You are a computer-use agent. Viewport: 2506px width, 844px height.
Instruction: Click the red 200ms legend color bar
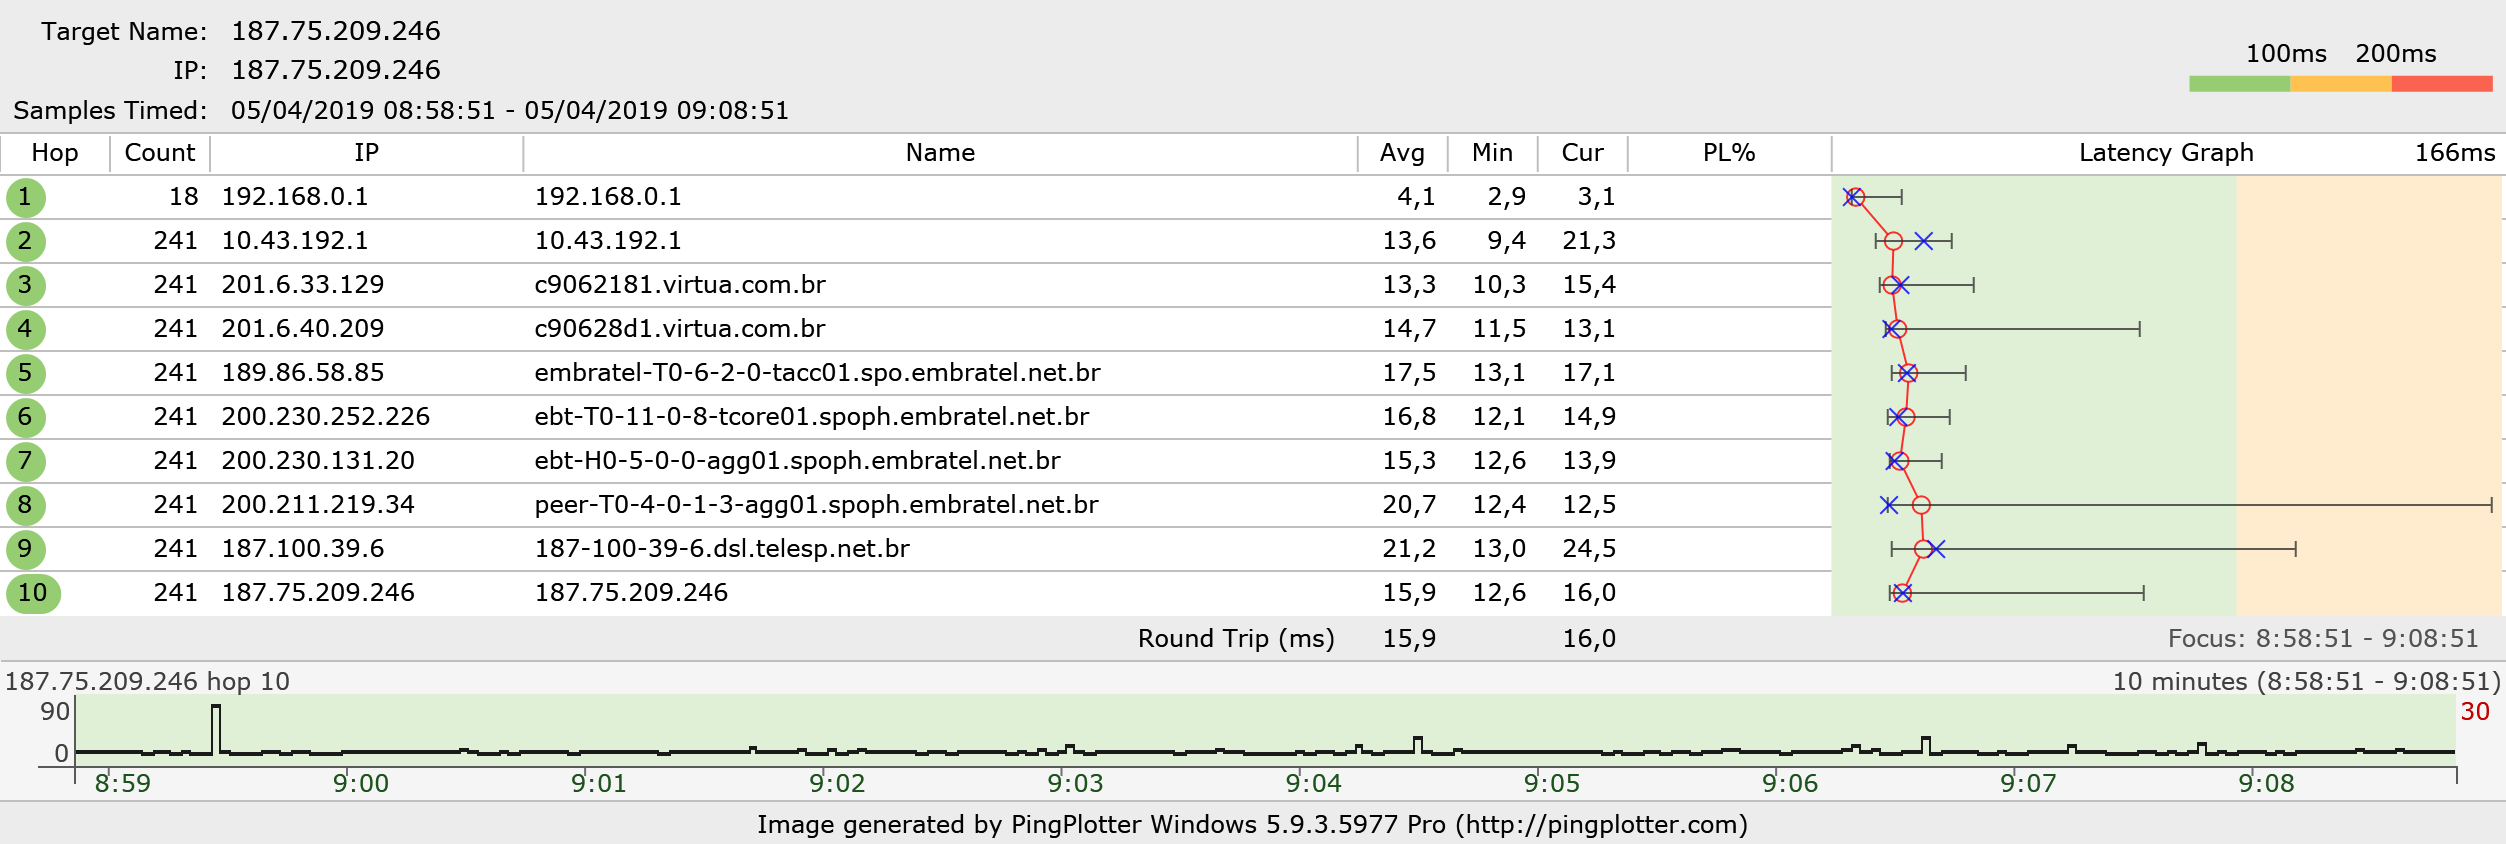click(2442, 84)
